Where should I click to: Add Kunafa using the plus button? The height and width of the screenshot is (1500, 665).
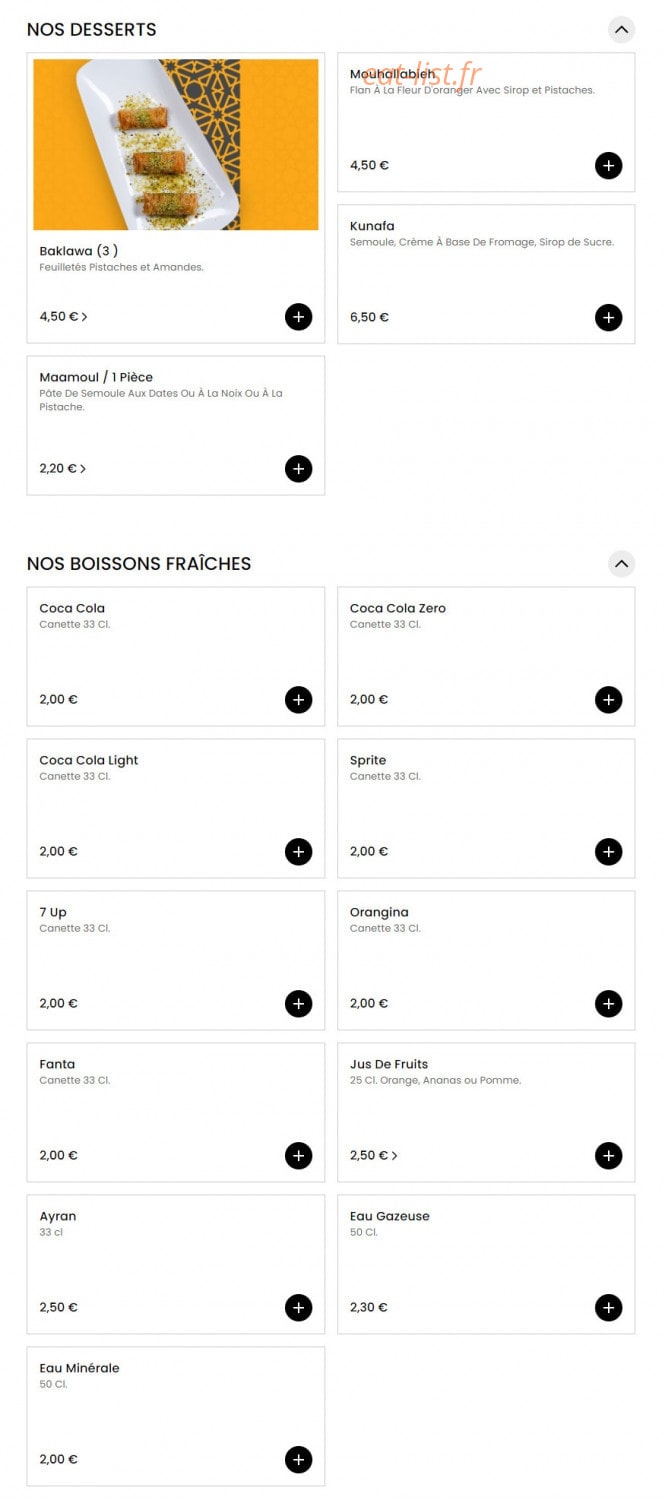click(x=608, y=317)
